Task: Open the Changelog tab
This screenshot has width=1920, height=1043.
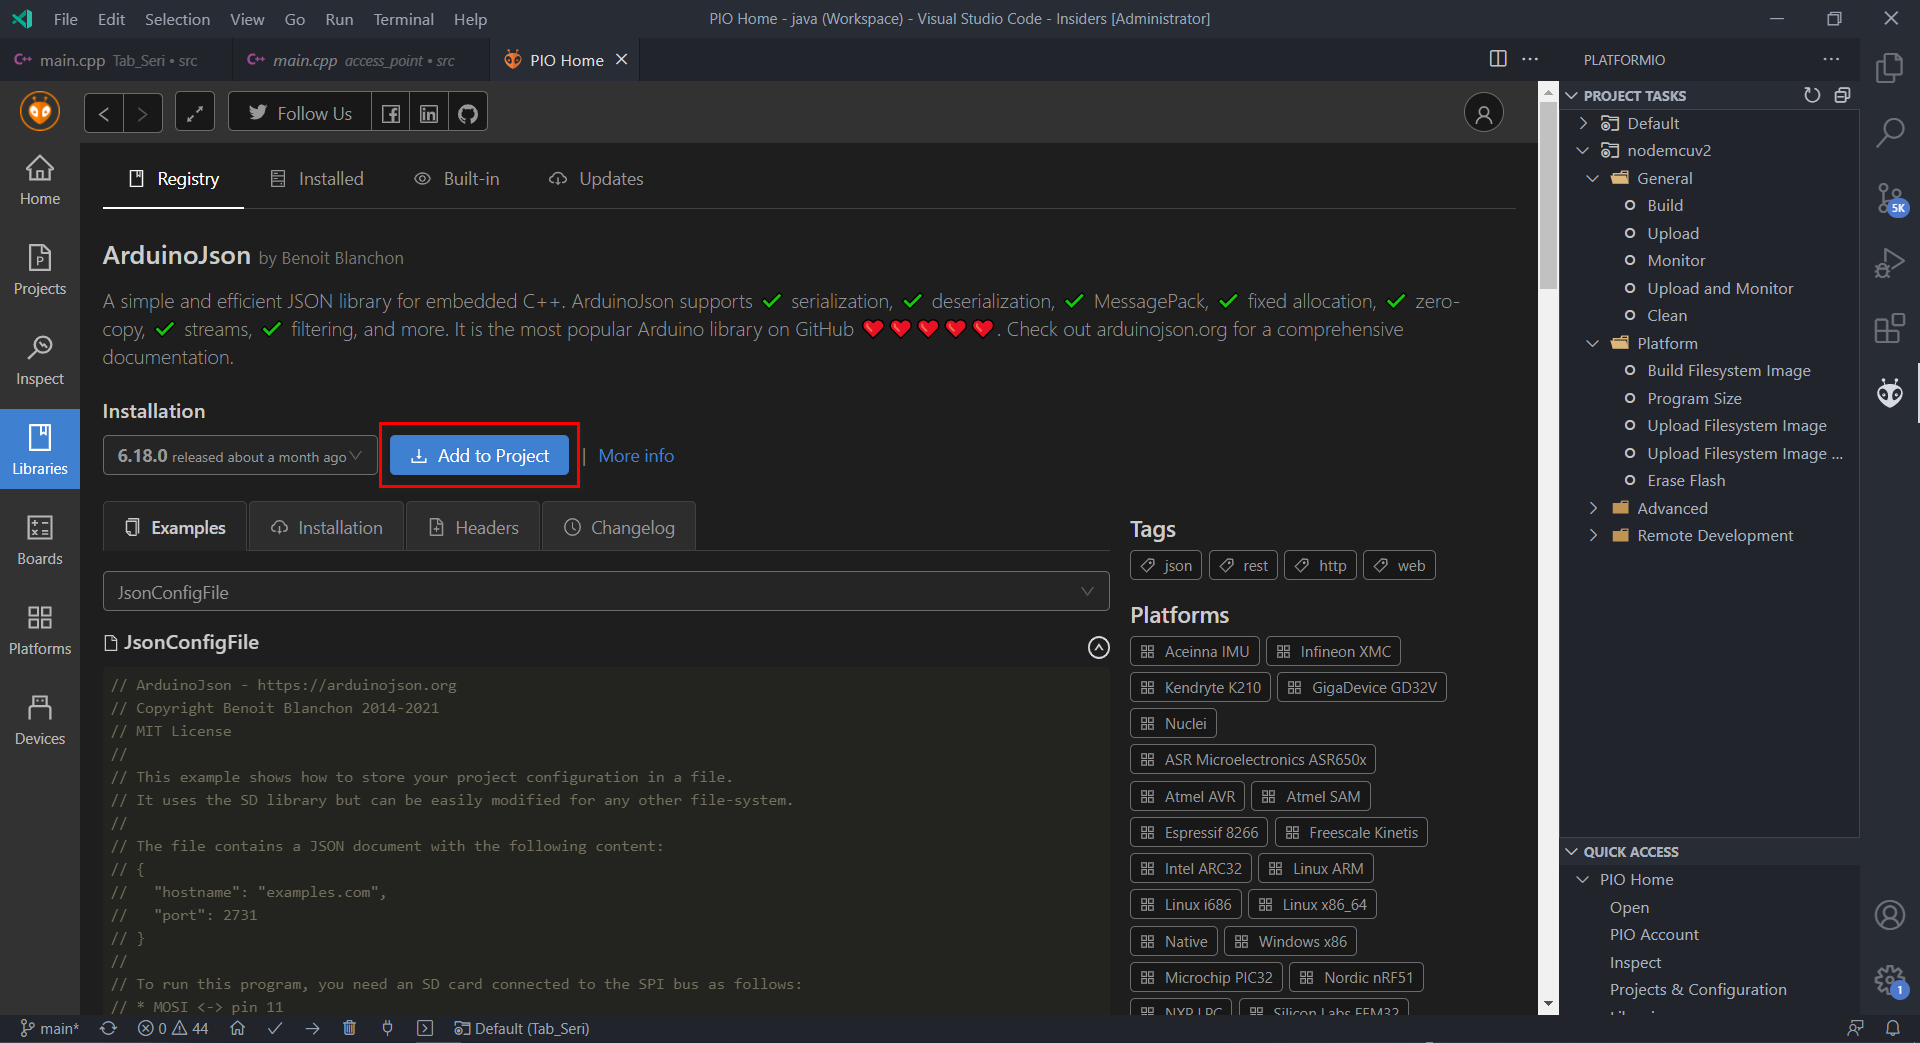Action: click(x=619, y=527)
